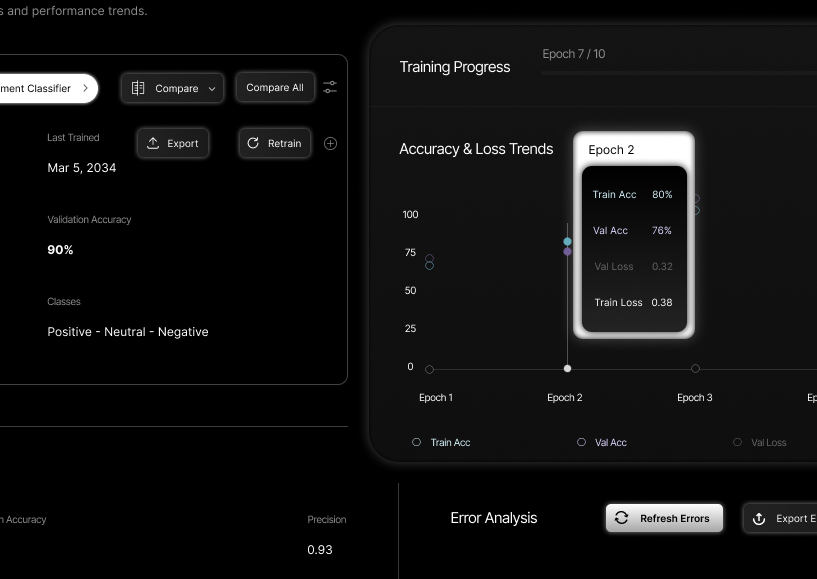Click the 25 y-axis tick label
The height and width of the screenshot is (579, 817).
(411, 329)
